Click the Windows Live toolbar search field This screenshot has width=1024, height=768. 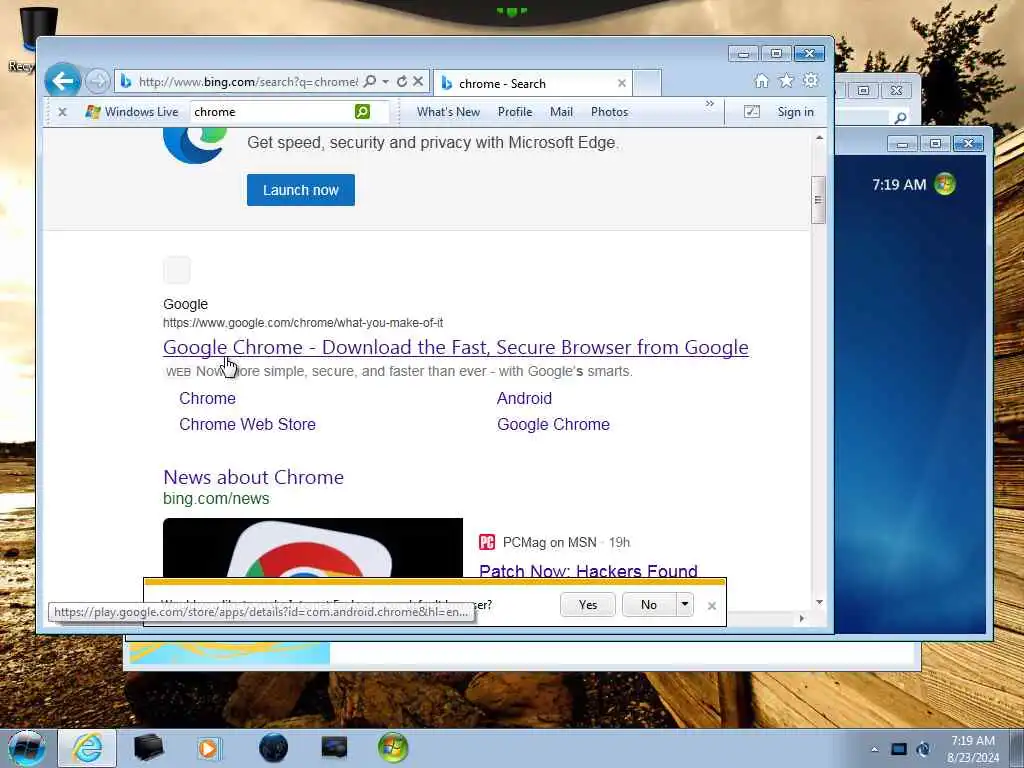click(273, 112)
